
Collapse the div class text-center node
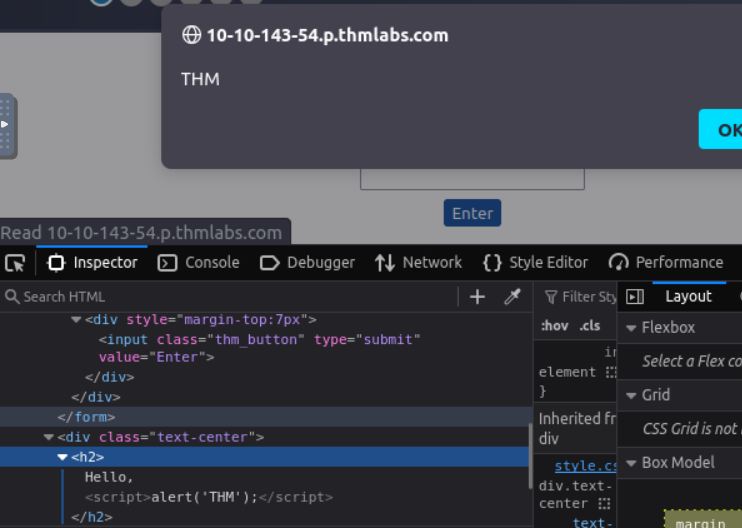(48, 437)
